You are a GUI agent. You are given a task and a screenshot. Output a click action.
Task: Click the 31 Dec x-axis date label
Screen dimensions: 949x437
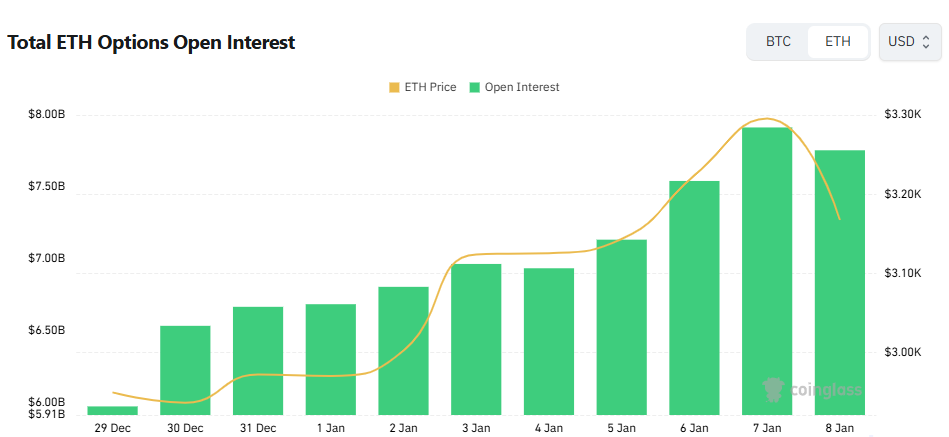coord(258,428)
